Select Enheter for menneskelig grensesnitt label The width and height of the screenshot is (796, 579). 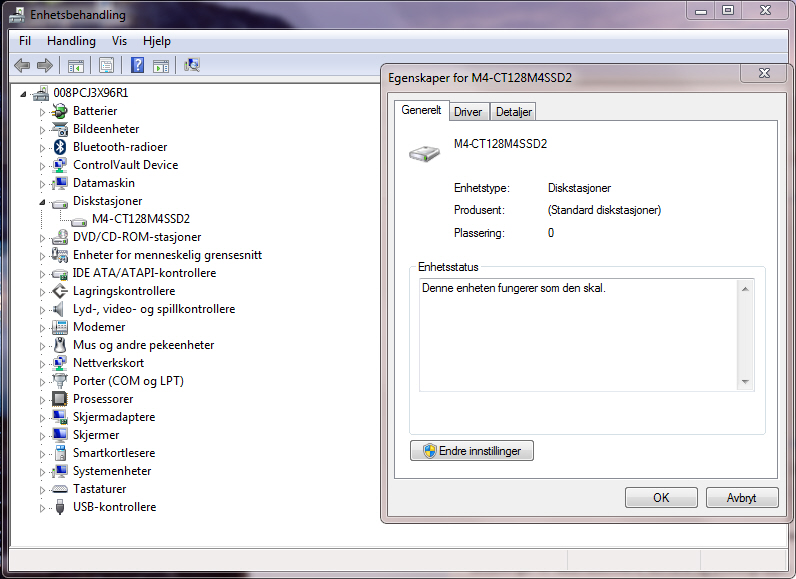168,255
